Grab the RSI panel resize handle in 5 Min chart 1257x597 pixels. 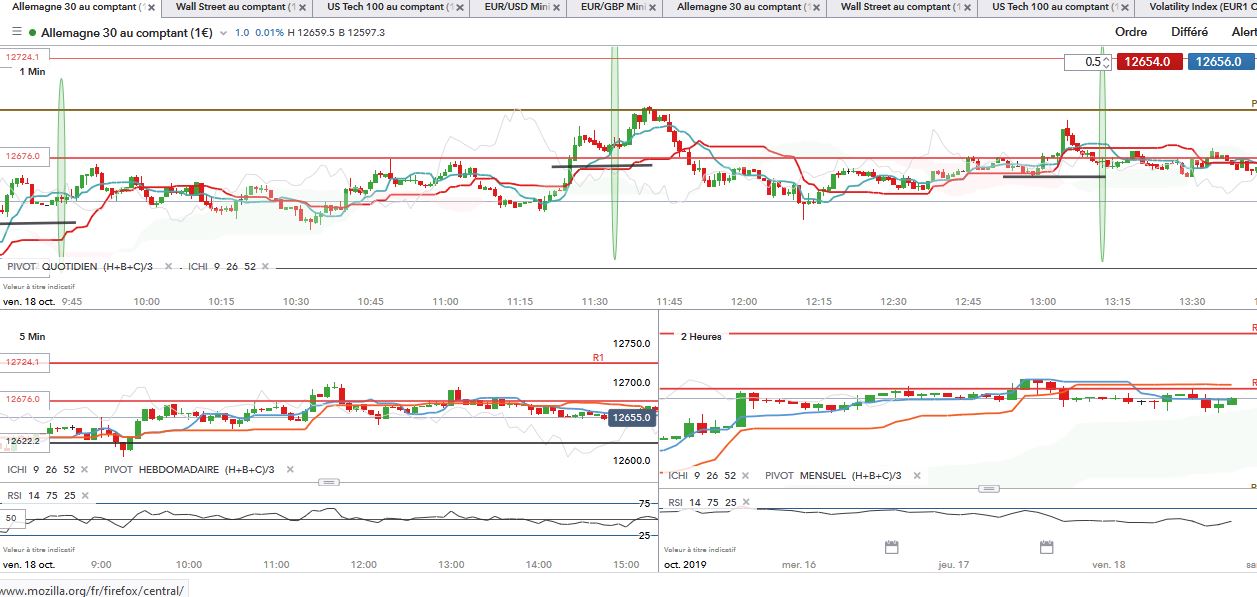coord(328,482)
